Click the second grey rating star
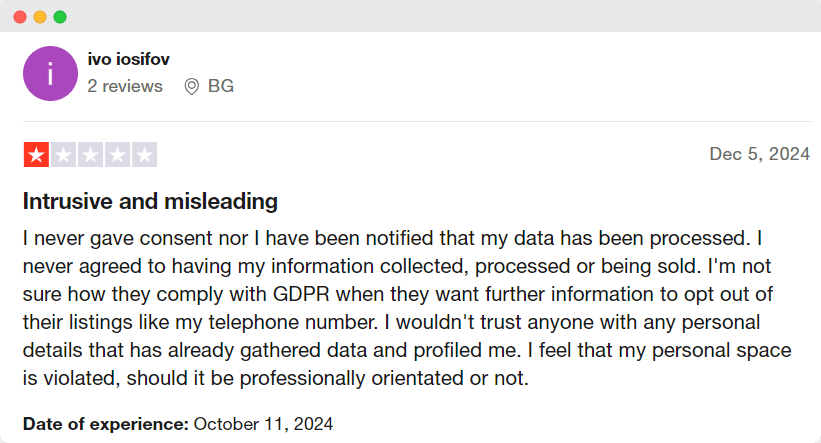Viewport: 821px width, 443px height. pos(63,155)
